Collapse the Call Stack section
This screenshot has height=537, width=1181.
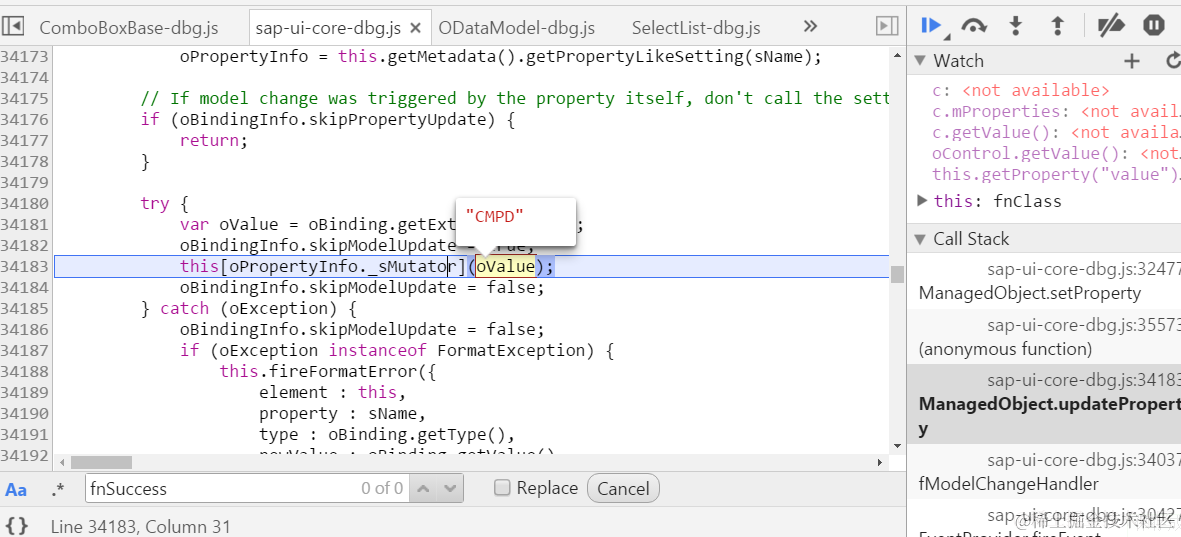click(x=920, y=240)
